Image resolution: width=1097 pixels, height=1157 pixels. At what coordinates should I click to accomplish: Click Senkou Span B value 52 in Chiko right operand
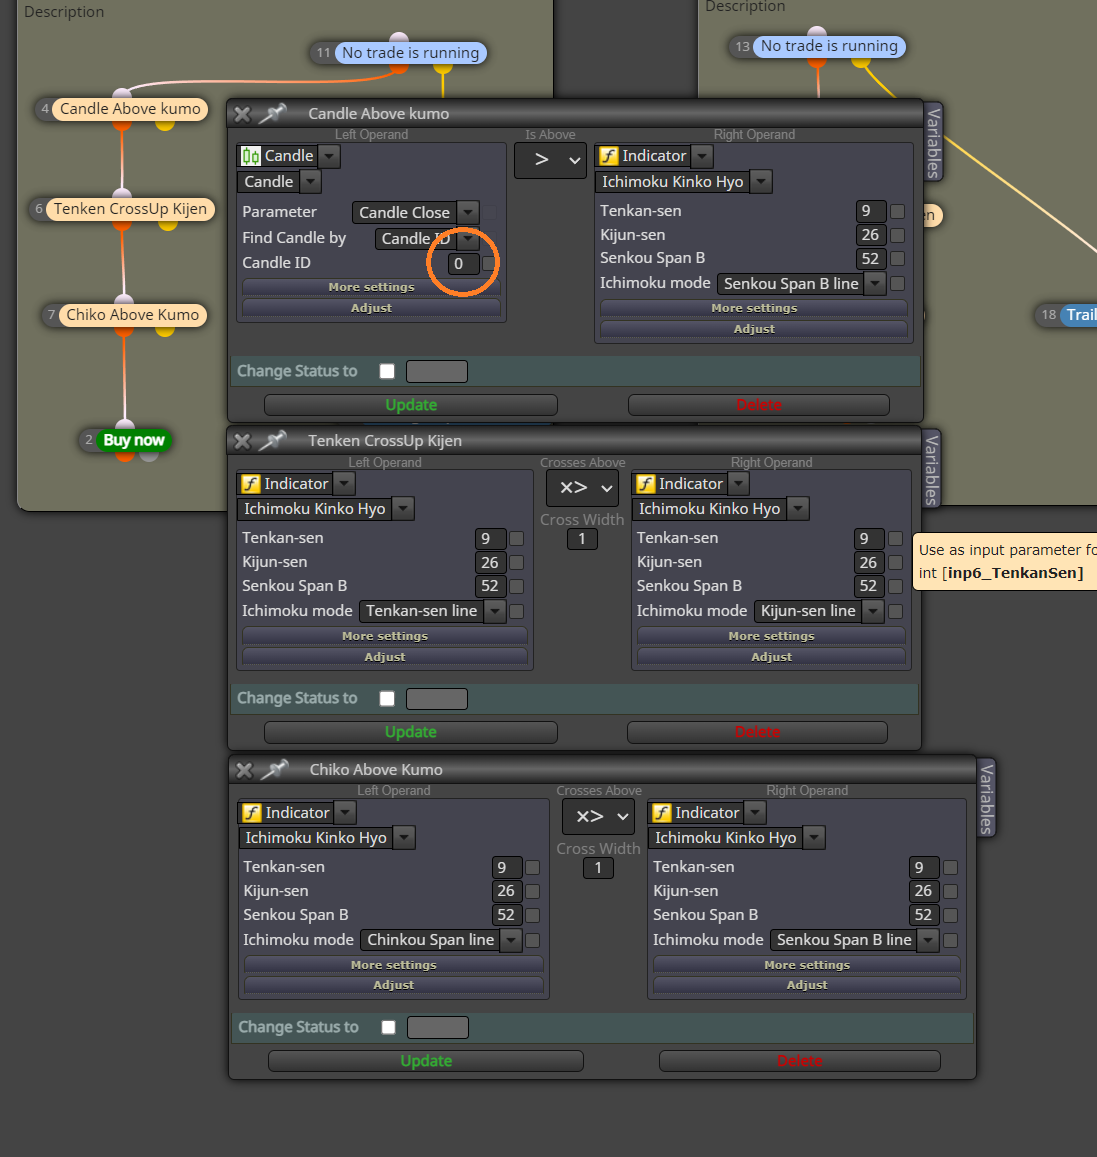pyautogui.click(x=924, y=915)
